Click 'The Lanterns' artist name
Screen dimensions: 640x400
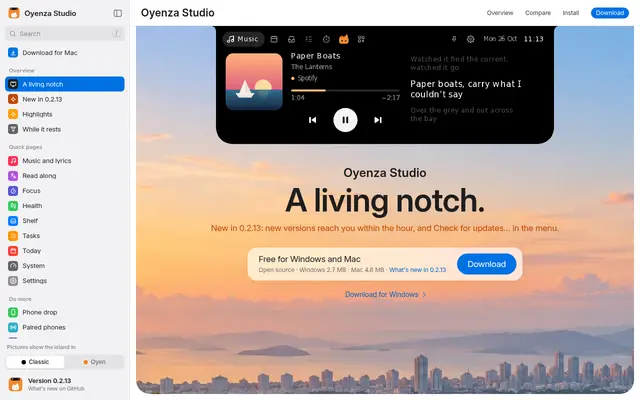point(311,67)
